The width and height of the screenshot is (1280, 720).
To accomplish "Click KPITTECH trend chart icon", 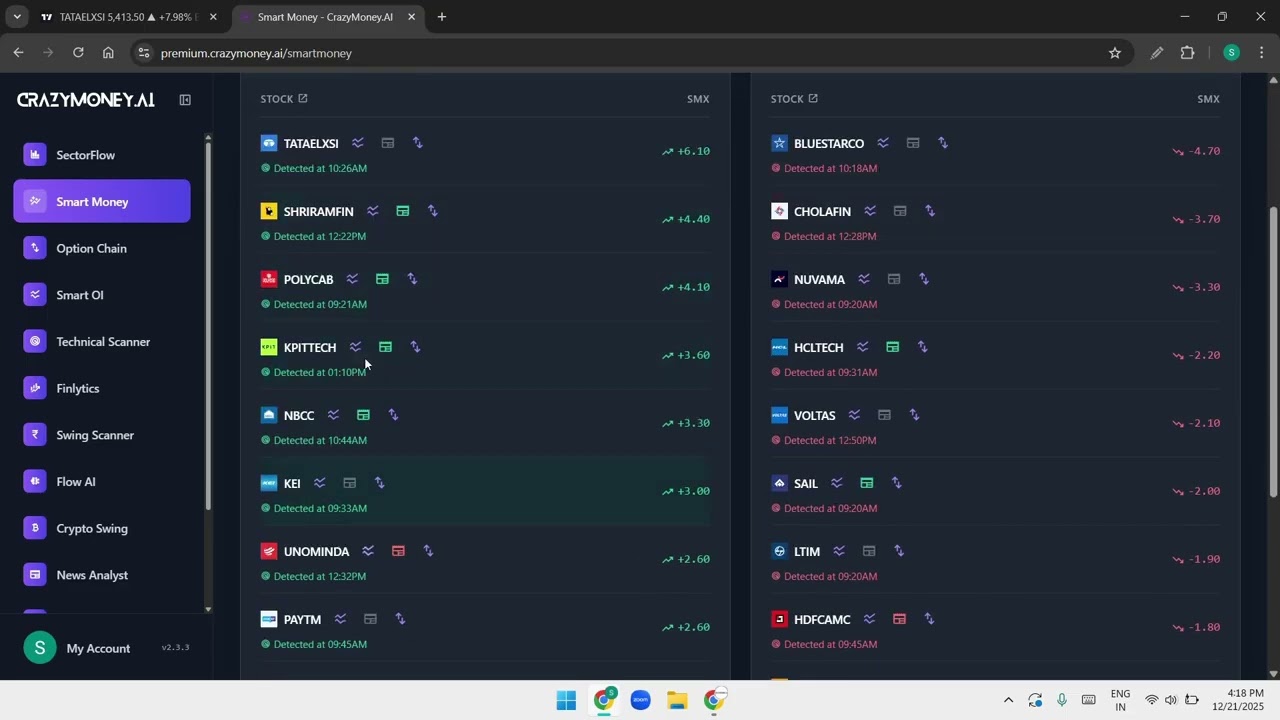I will pyautogui.click(x=355, y=347).
